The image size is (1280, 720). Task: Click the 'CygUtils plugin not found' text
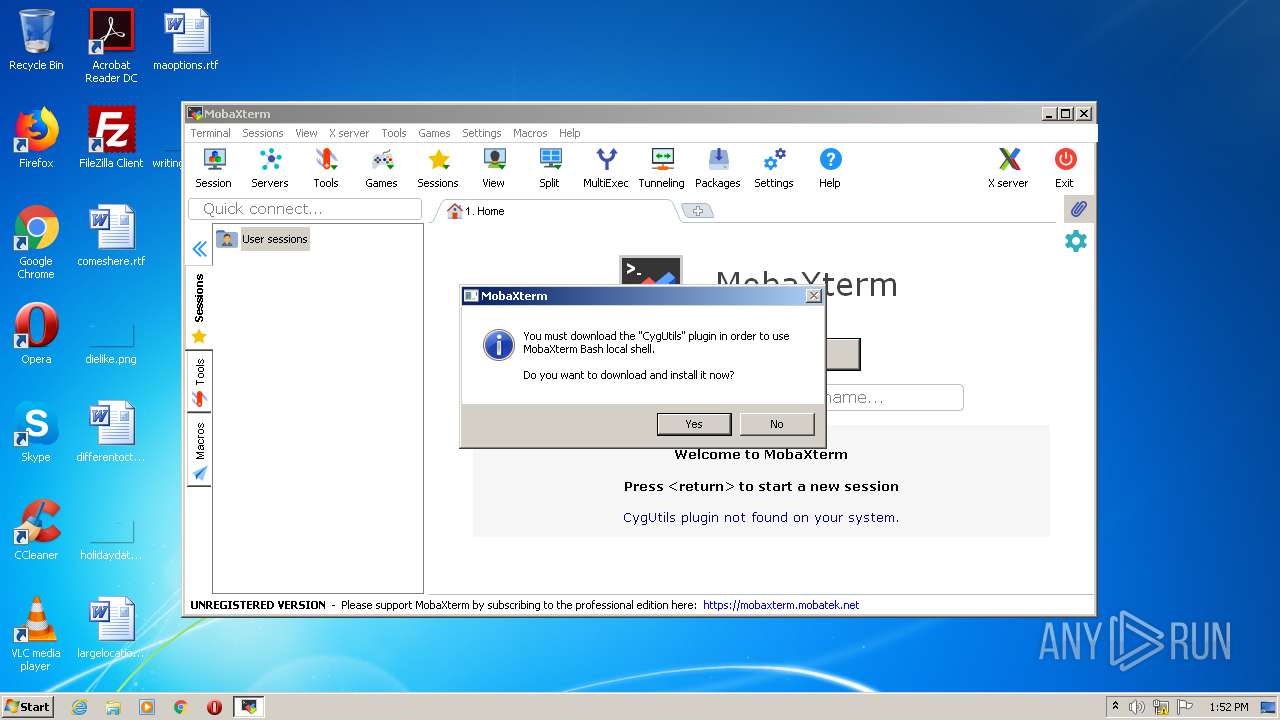pyautogui.click(x=761, y=517)
